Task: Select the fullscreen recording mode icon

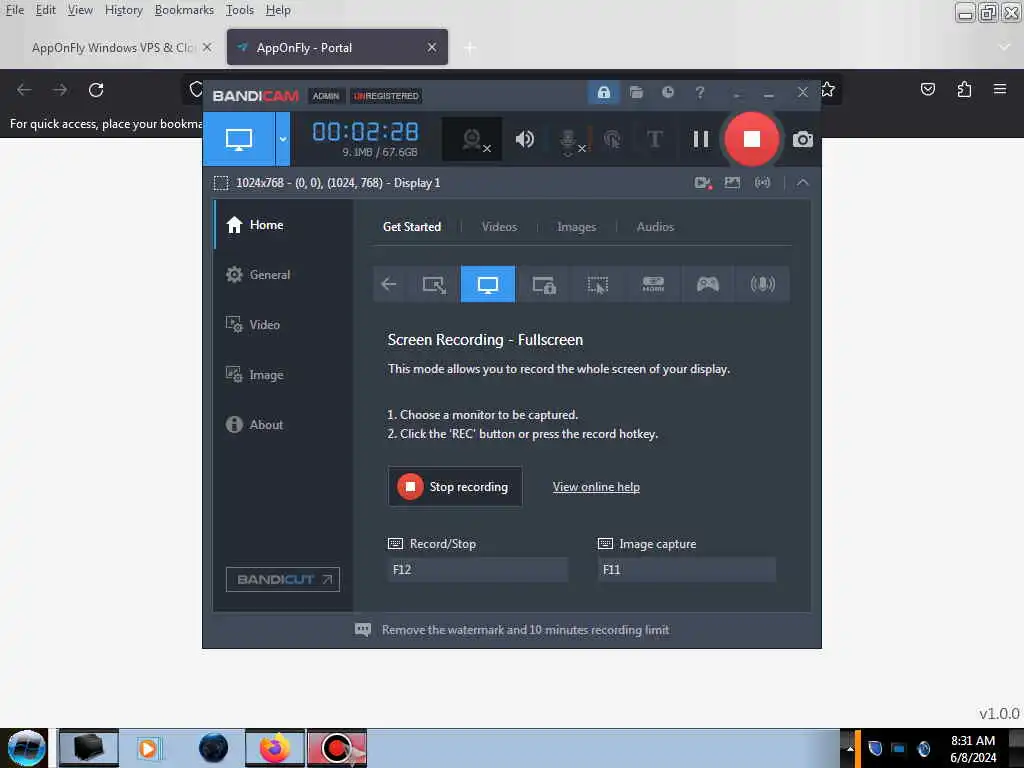Action: pyautogui.click(x=488, y=284)
